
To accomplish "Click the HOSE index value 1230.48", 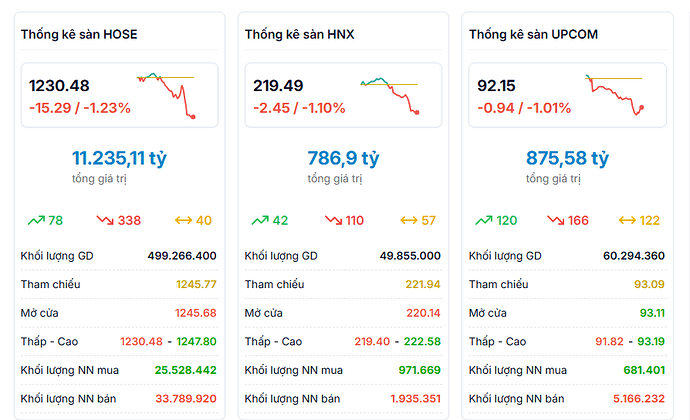I will (x=59, y=86).
